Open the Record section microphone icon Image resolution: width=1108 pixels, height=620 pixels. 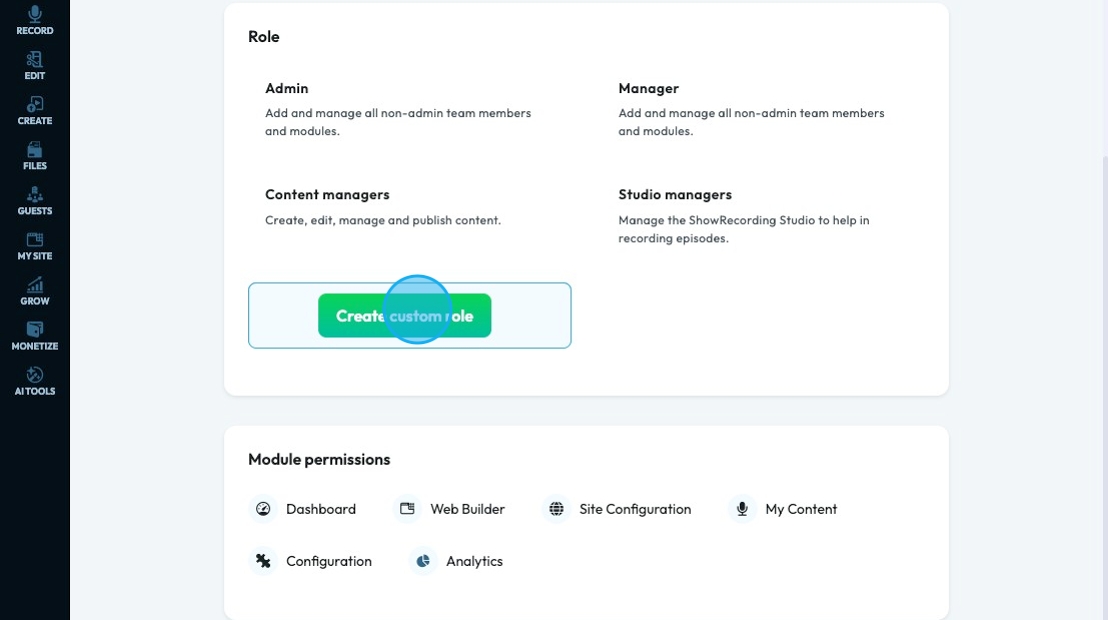pos(35,15)
